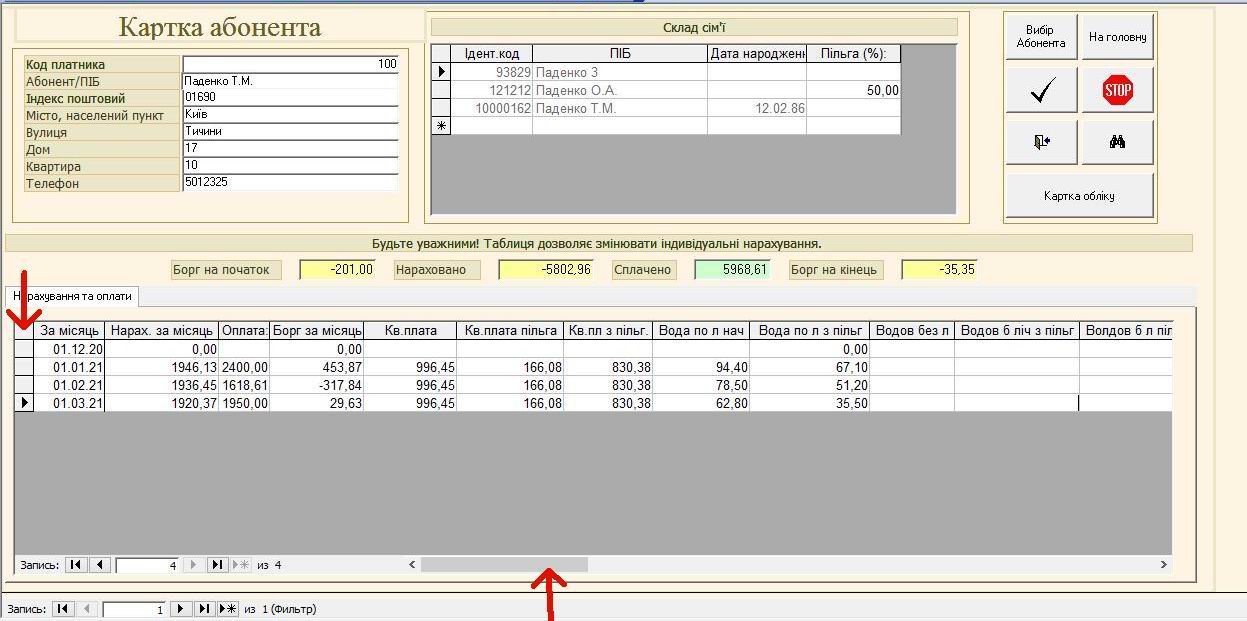Click the birth date cell 12.02.86
This screenshot has height=621, width=1247.
(757, 108)
